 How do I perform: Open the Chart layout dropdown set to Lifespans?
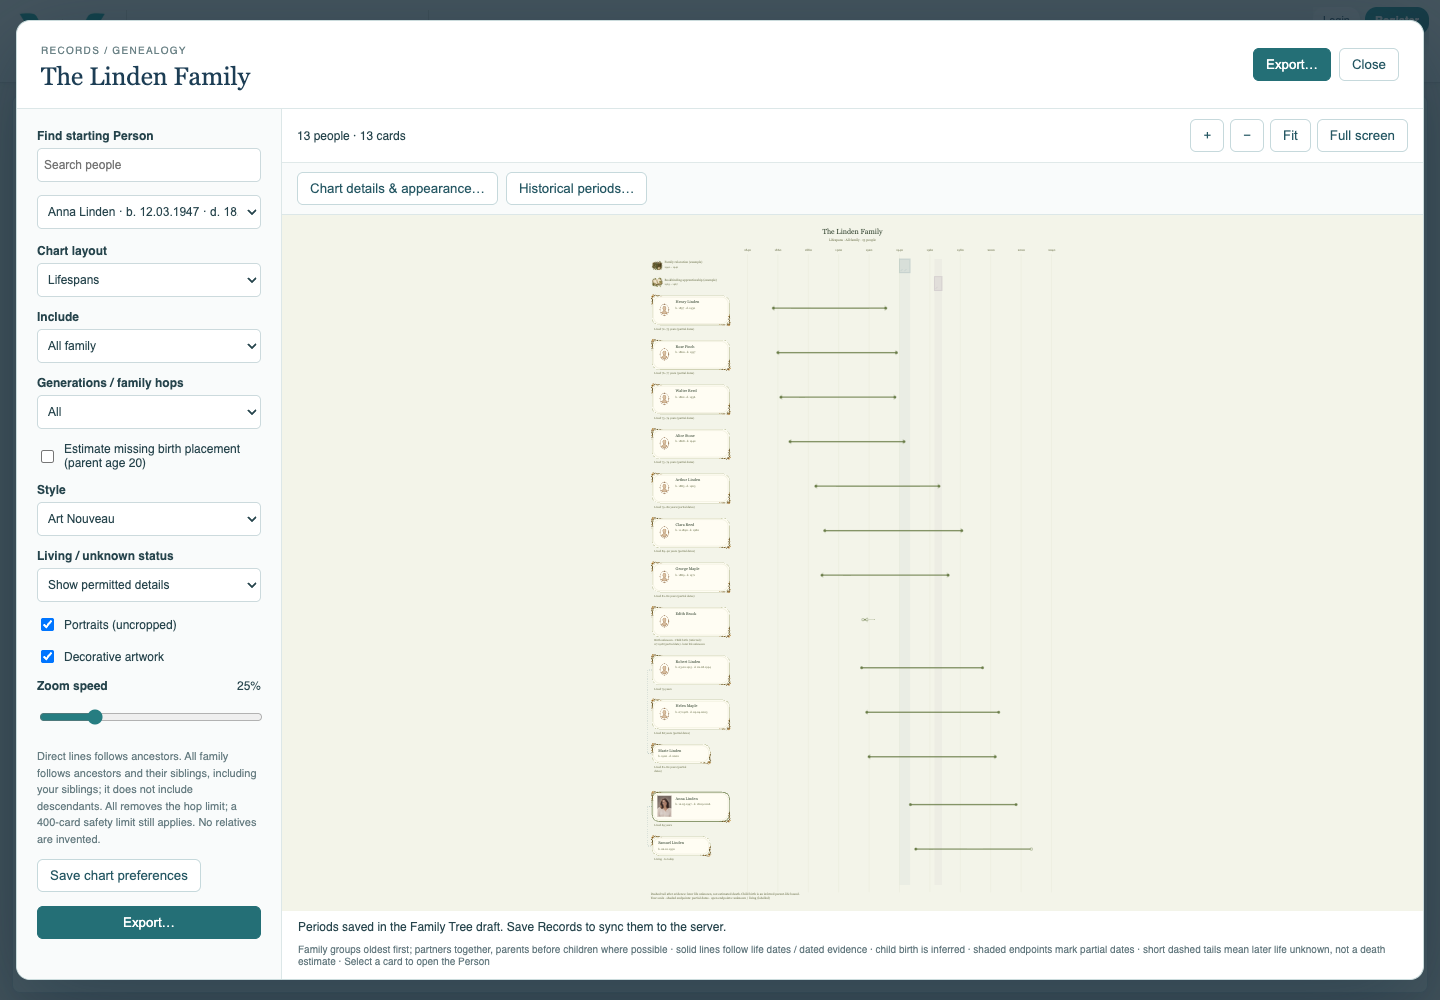149,280
